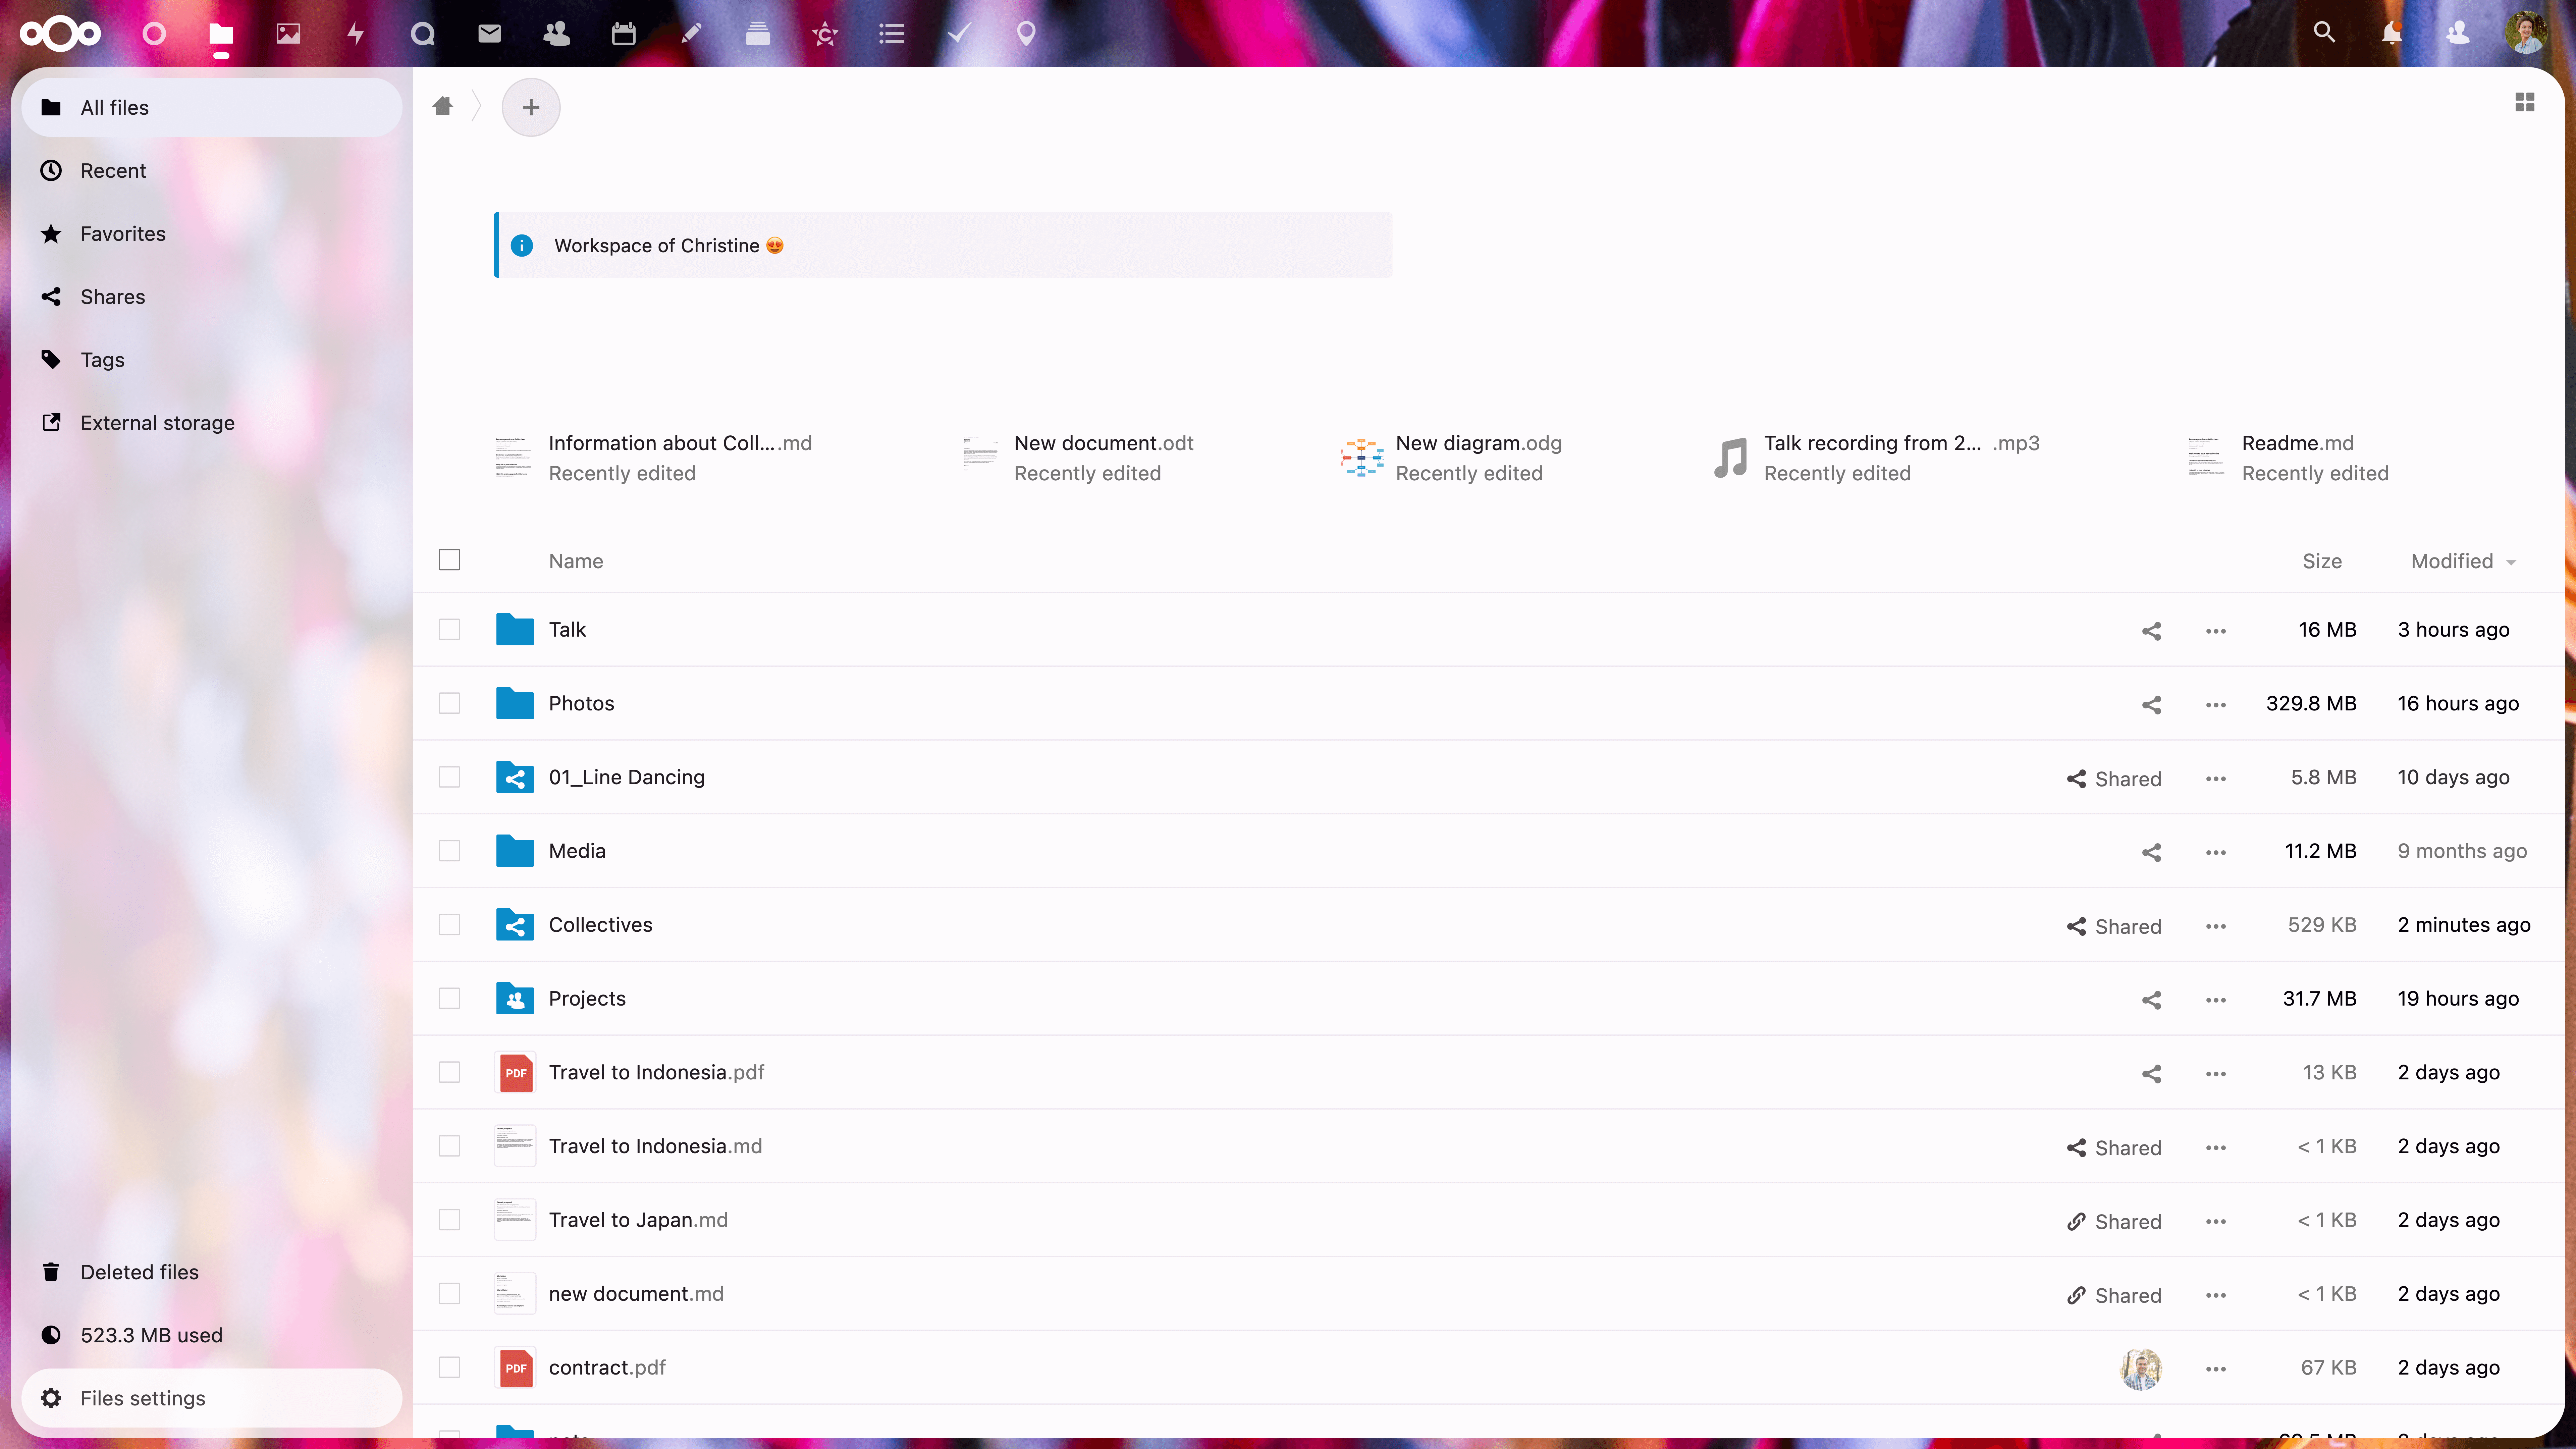Click the share icon for Projects folder
This screenshot has height=1449, width=2576.
(x=2151, y=1000)
